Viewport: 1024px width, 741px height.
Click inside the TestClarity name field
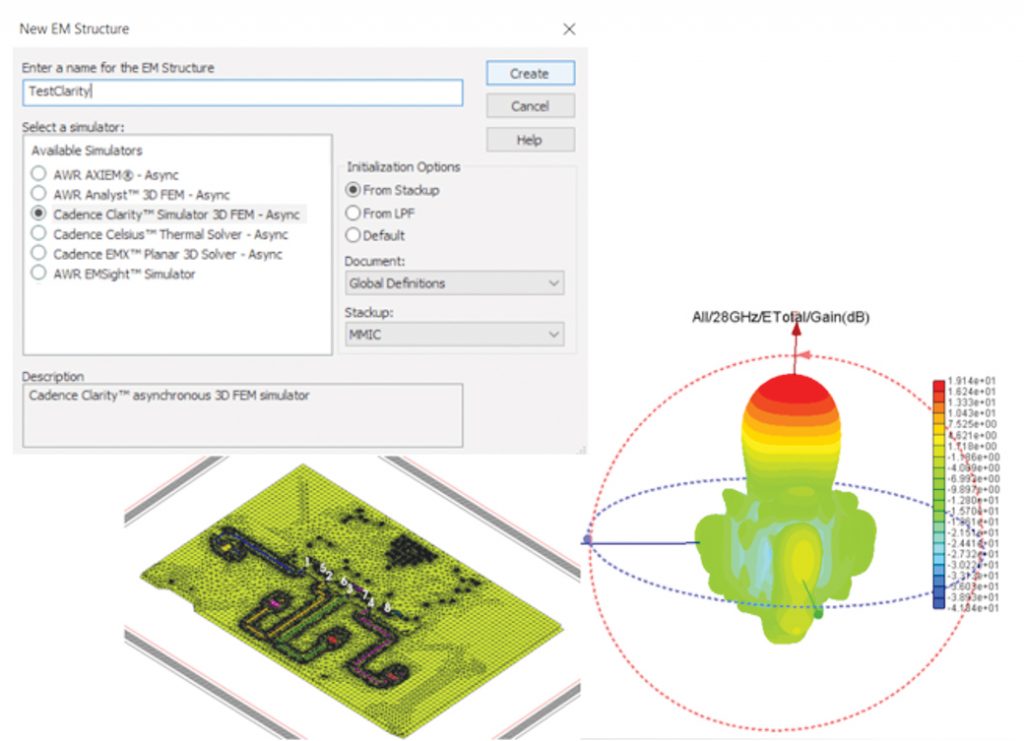(x=240, y=92)
